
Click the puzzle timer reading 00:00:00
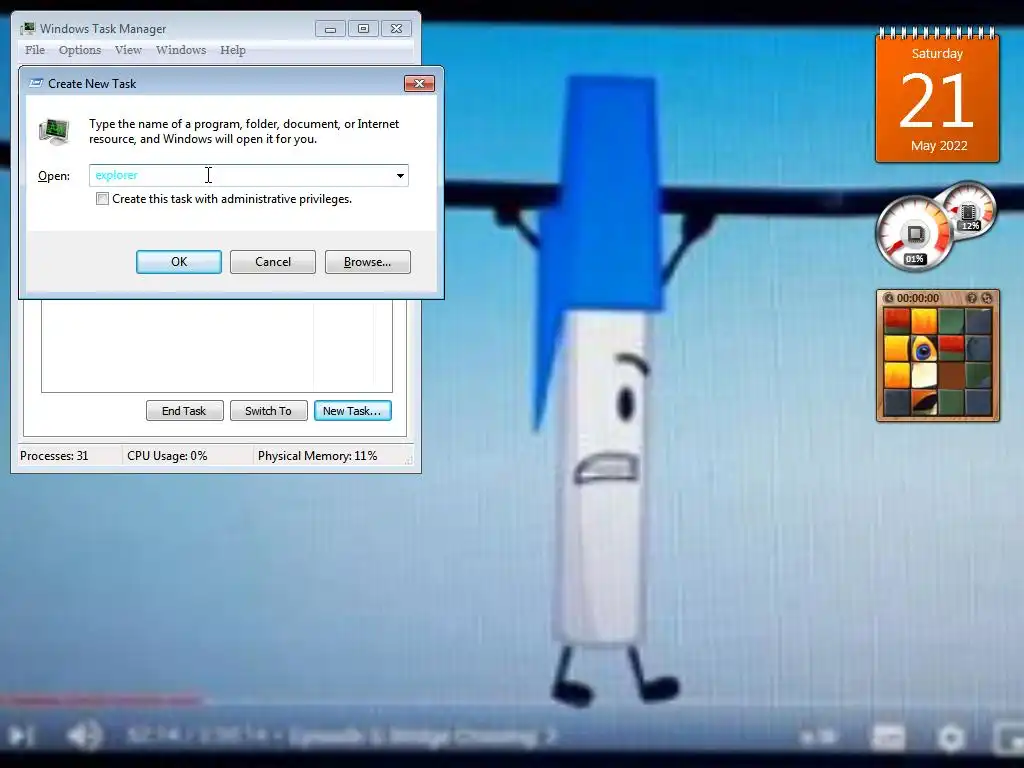pos(918,298)
